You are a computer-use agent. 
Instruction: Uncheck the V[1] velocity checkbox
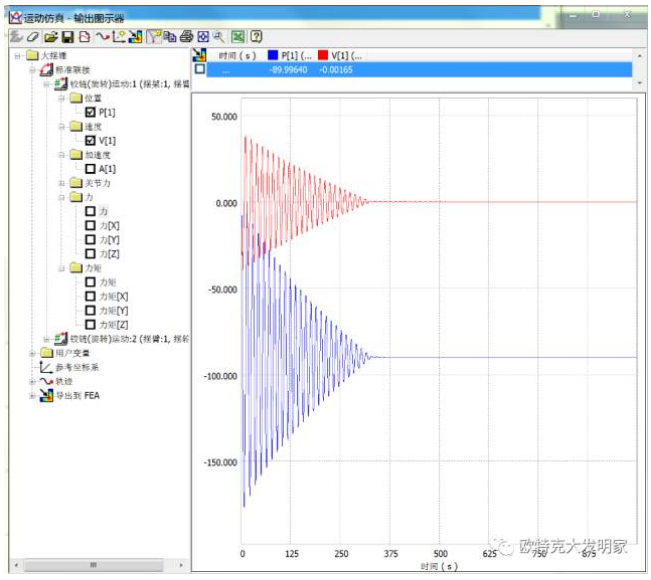[x=90, y=140]
